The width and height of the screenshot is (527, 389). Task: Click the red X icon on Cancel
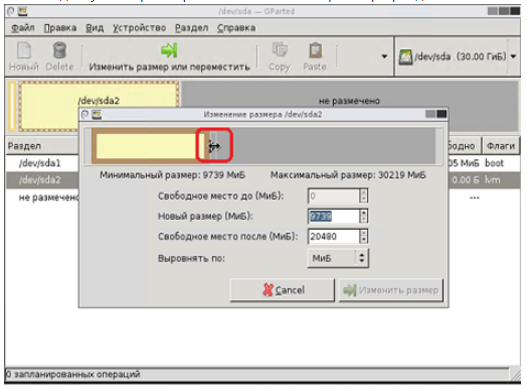pyautogui.click(x=268, y=290)
